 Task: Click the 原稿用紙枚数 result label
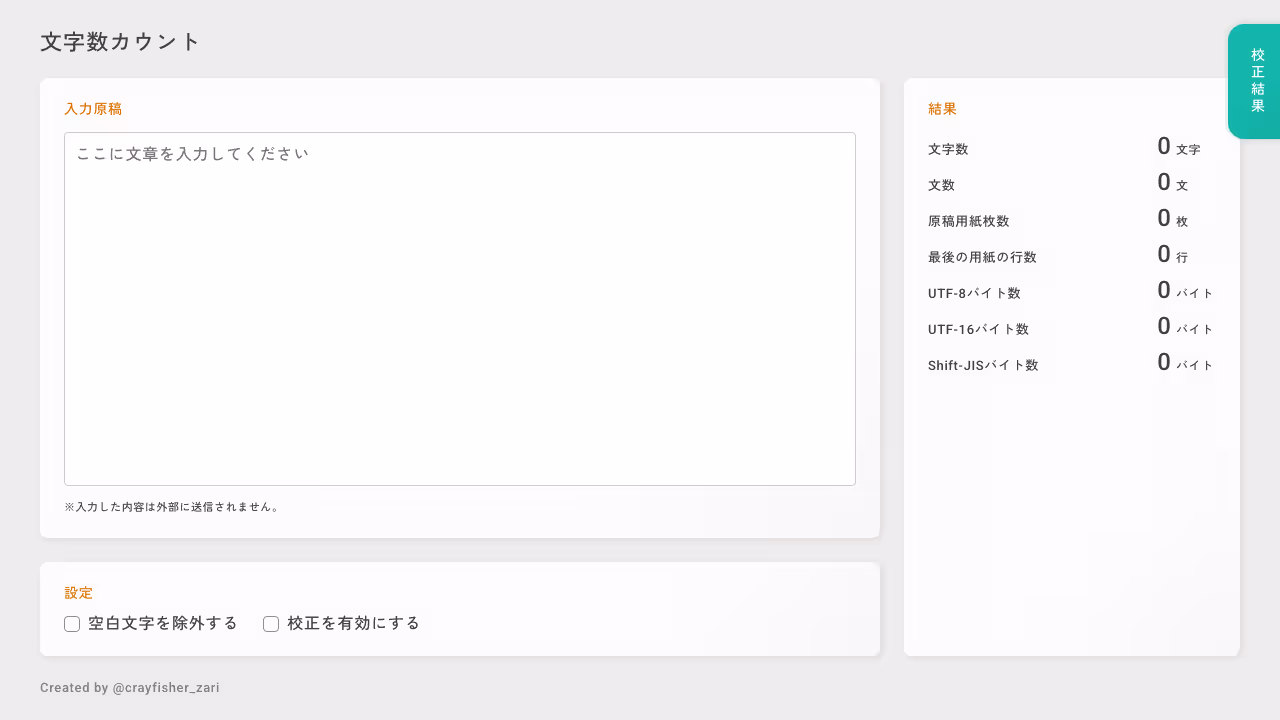click(x=968, y=220)
